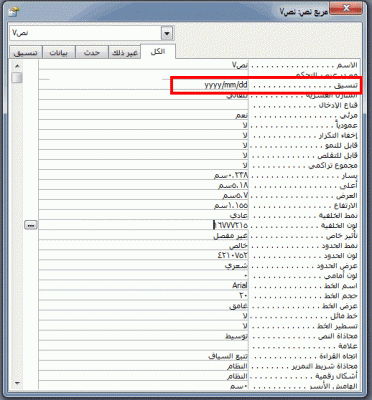Select the تنسيق tab

[x=26, y=53]
